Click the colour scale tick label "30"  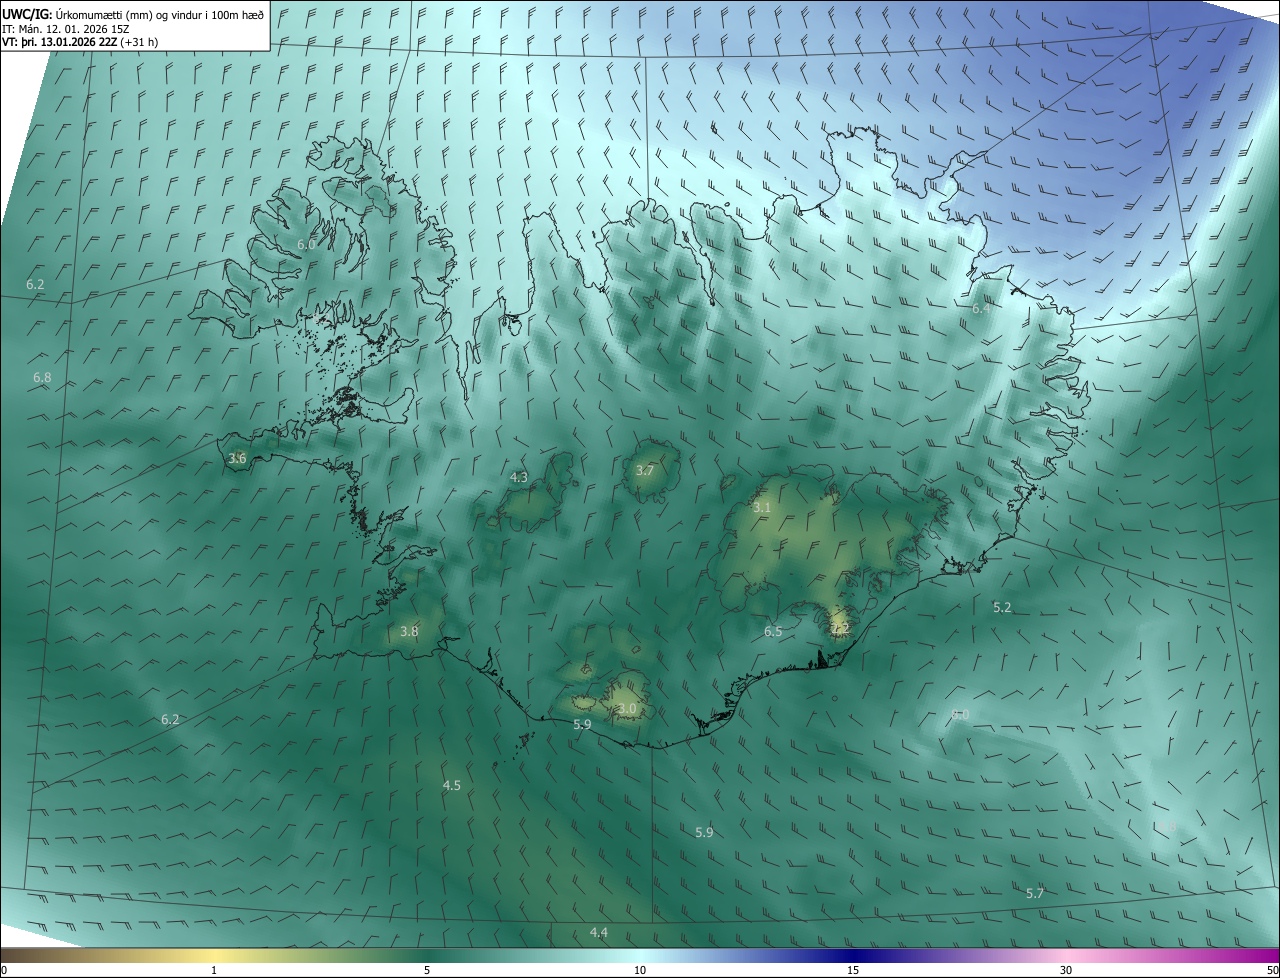point(1066,970)
